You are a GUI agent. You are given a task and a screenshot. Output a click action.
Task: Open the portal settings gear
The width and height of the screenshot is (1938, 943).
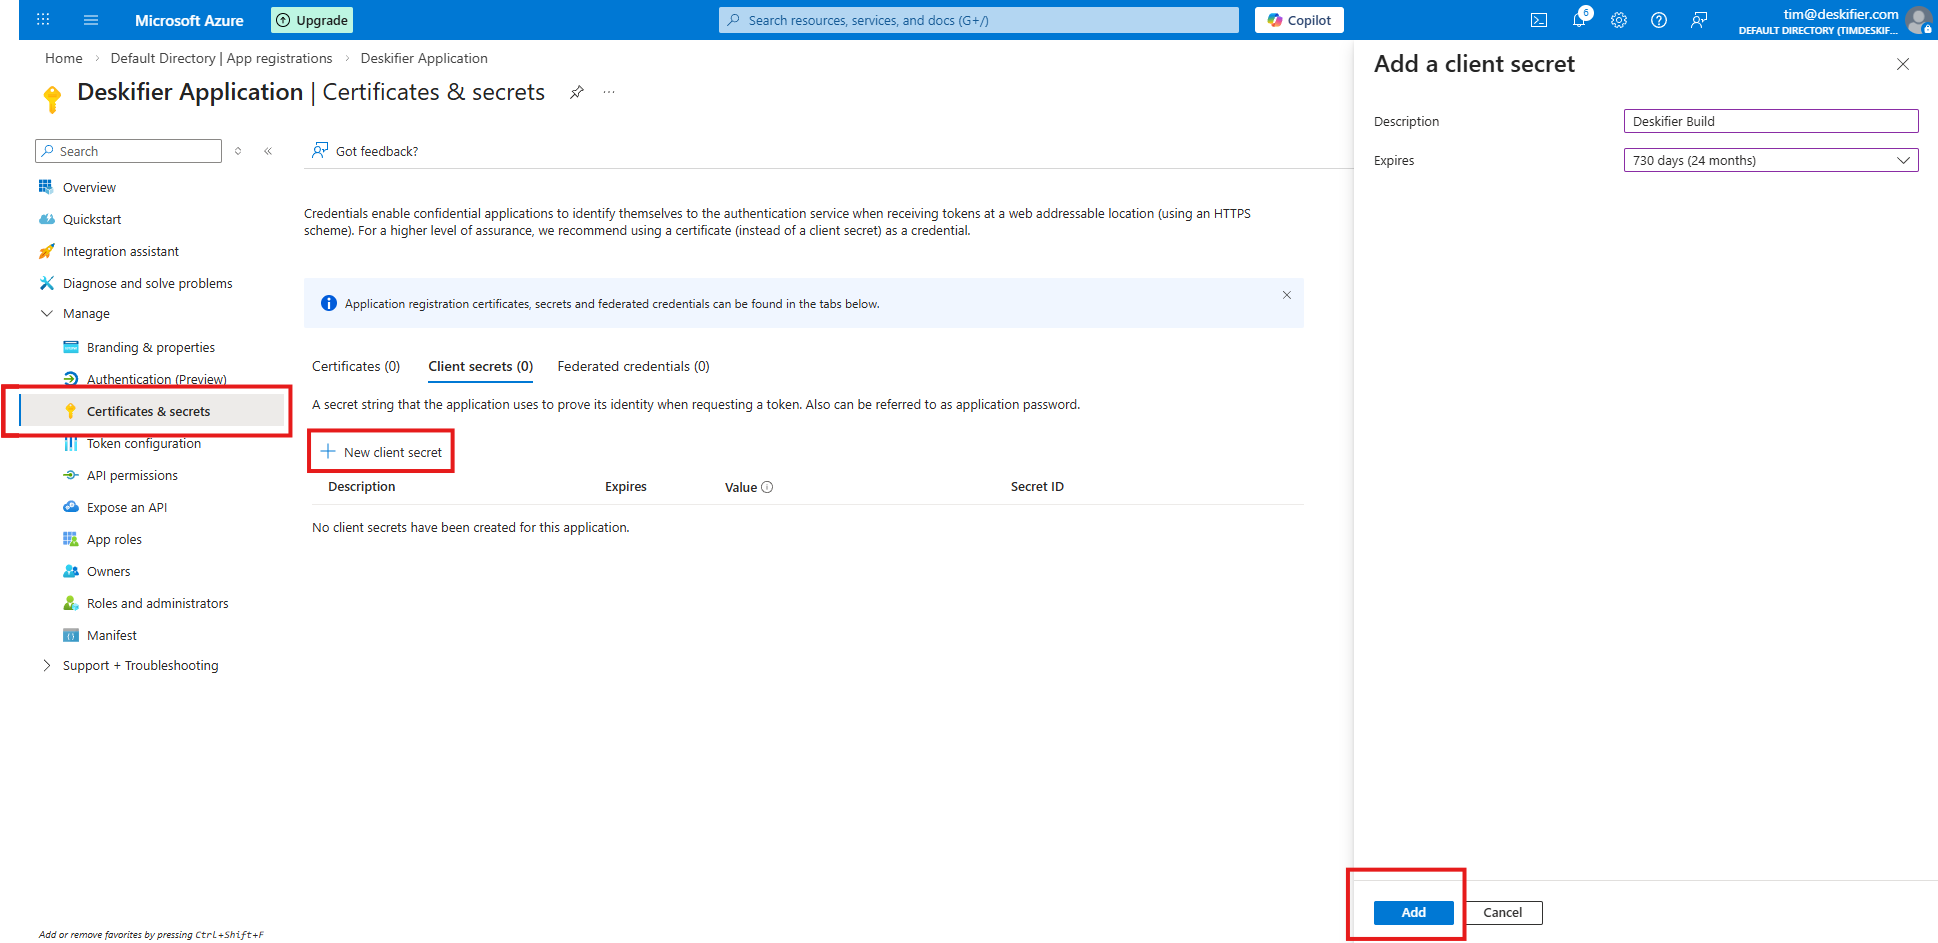(1619, 20)
